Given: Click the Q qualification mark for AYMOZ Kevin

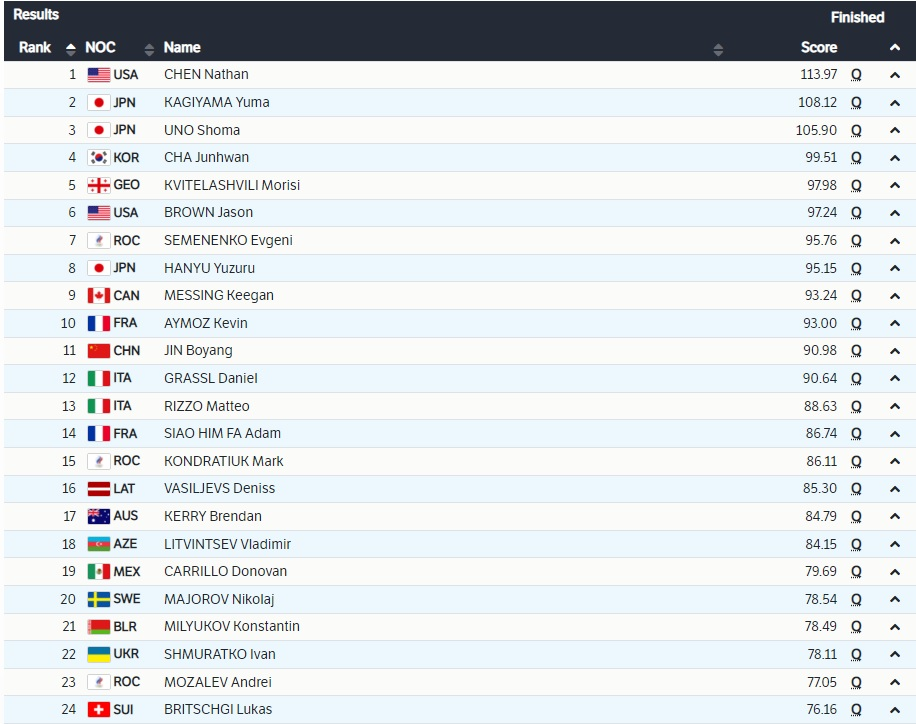Looking at the screenshot, I should (x=856, y=323).
